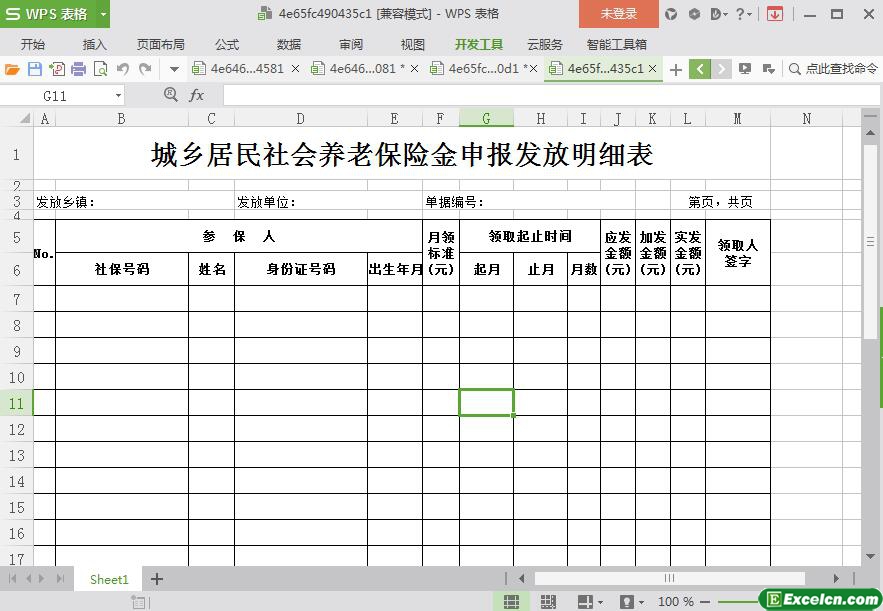Close the 4e646...081 document tab

pyautogui.click(x=414, y=69)
